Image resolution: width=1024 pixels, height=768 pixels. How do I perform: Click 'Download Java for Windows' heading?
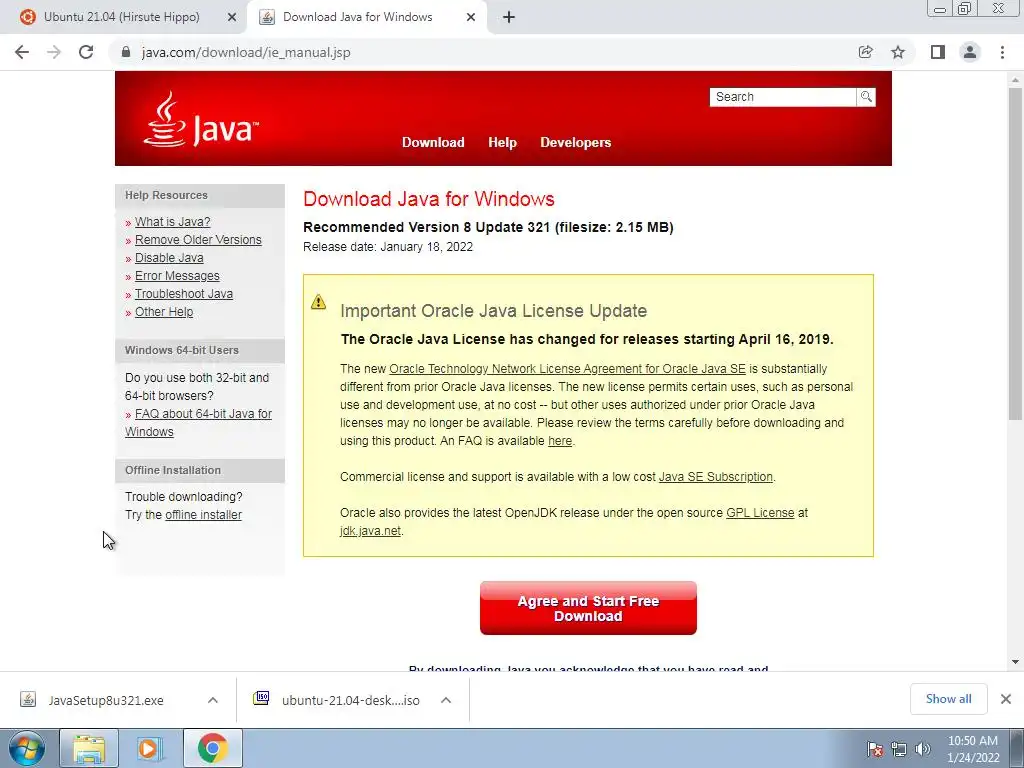(x=428, y=199)
